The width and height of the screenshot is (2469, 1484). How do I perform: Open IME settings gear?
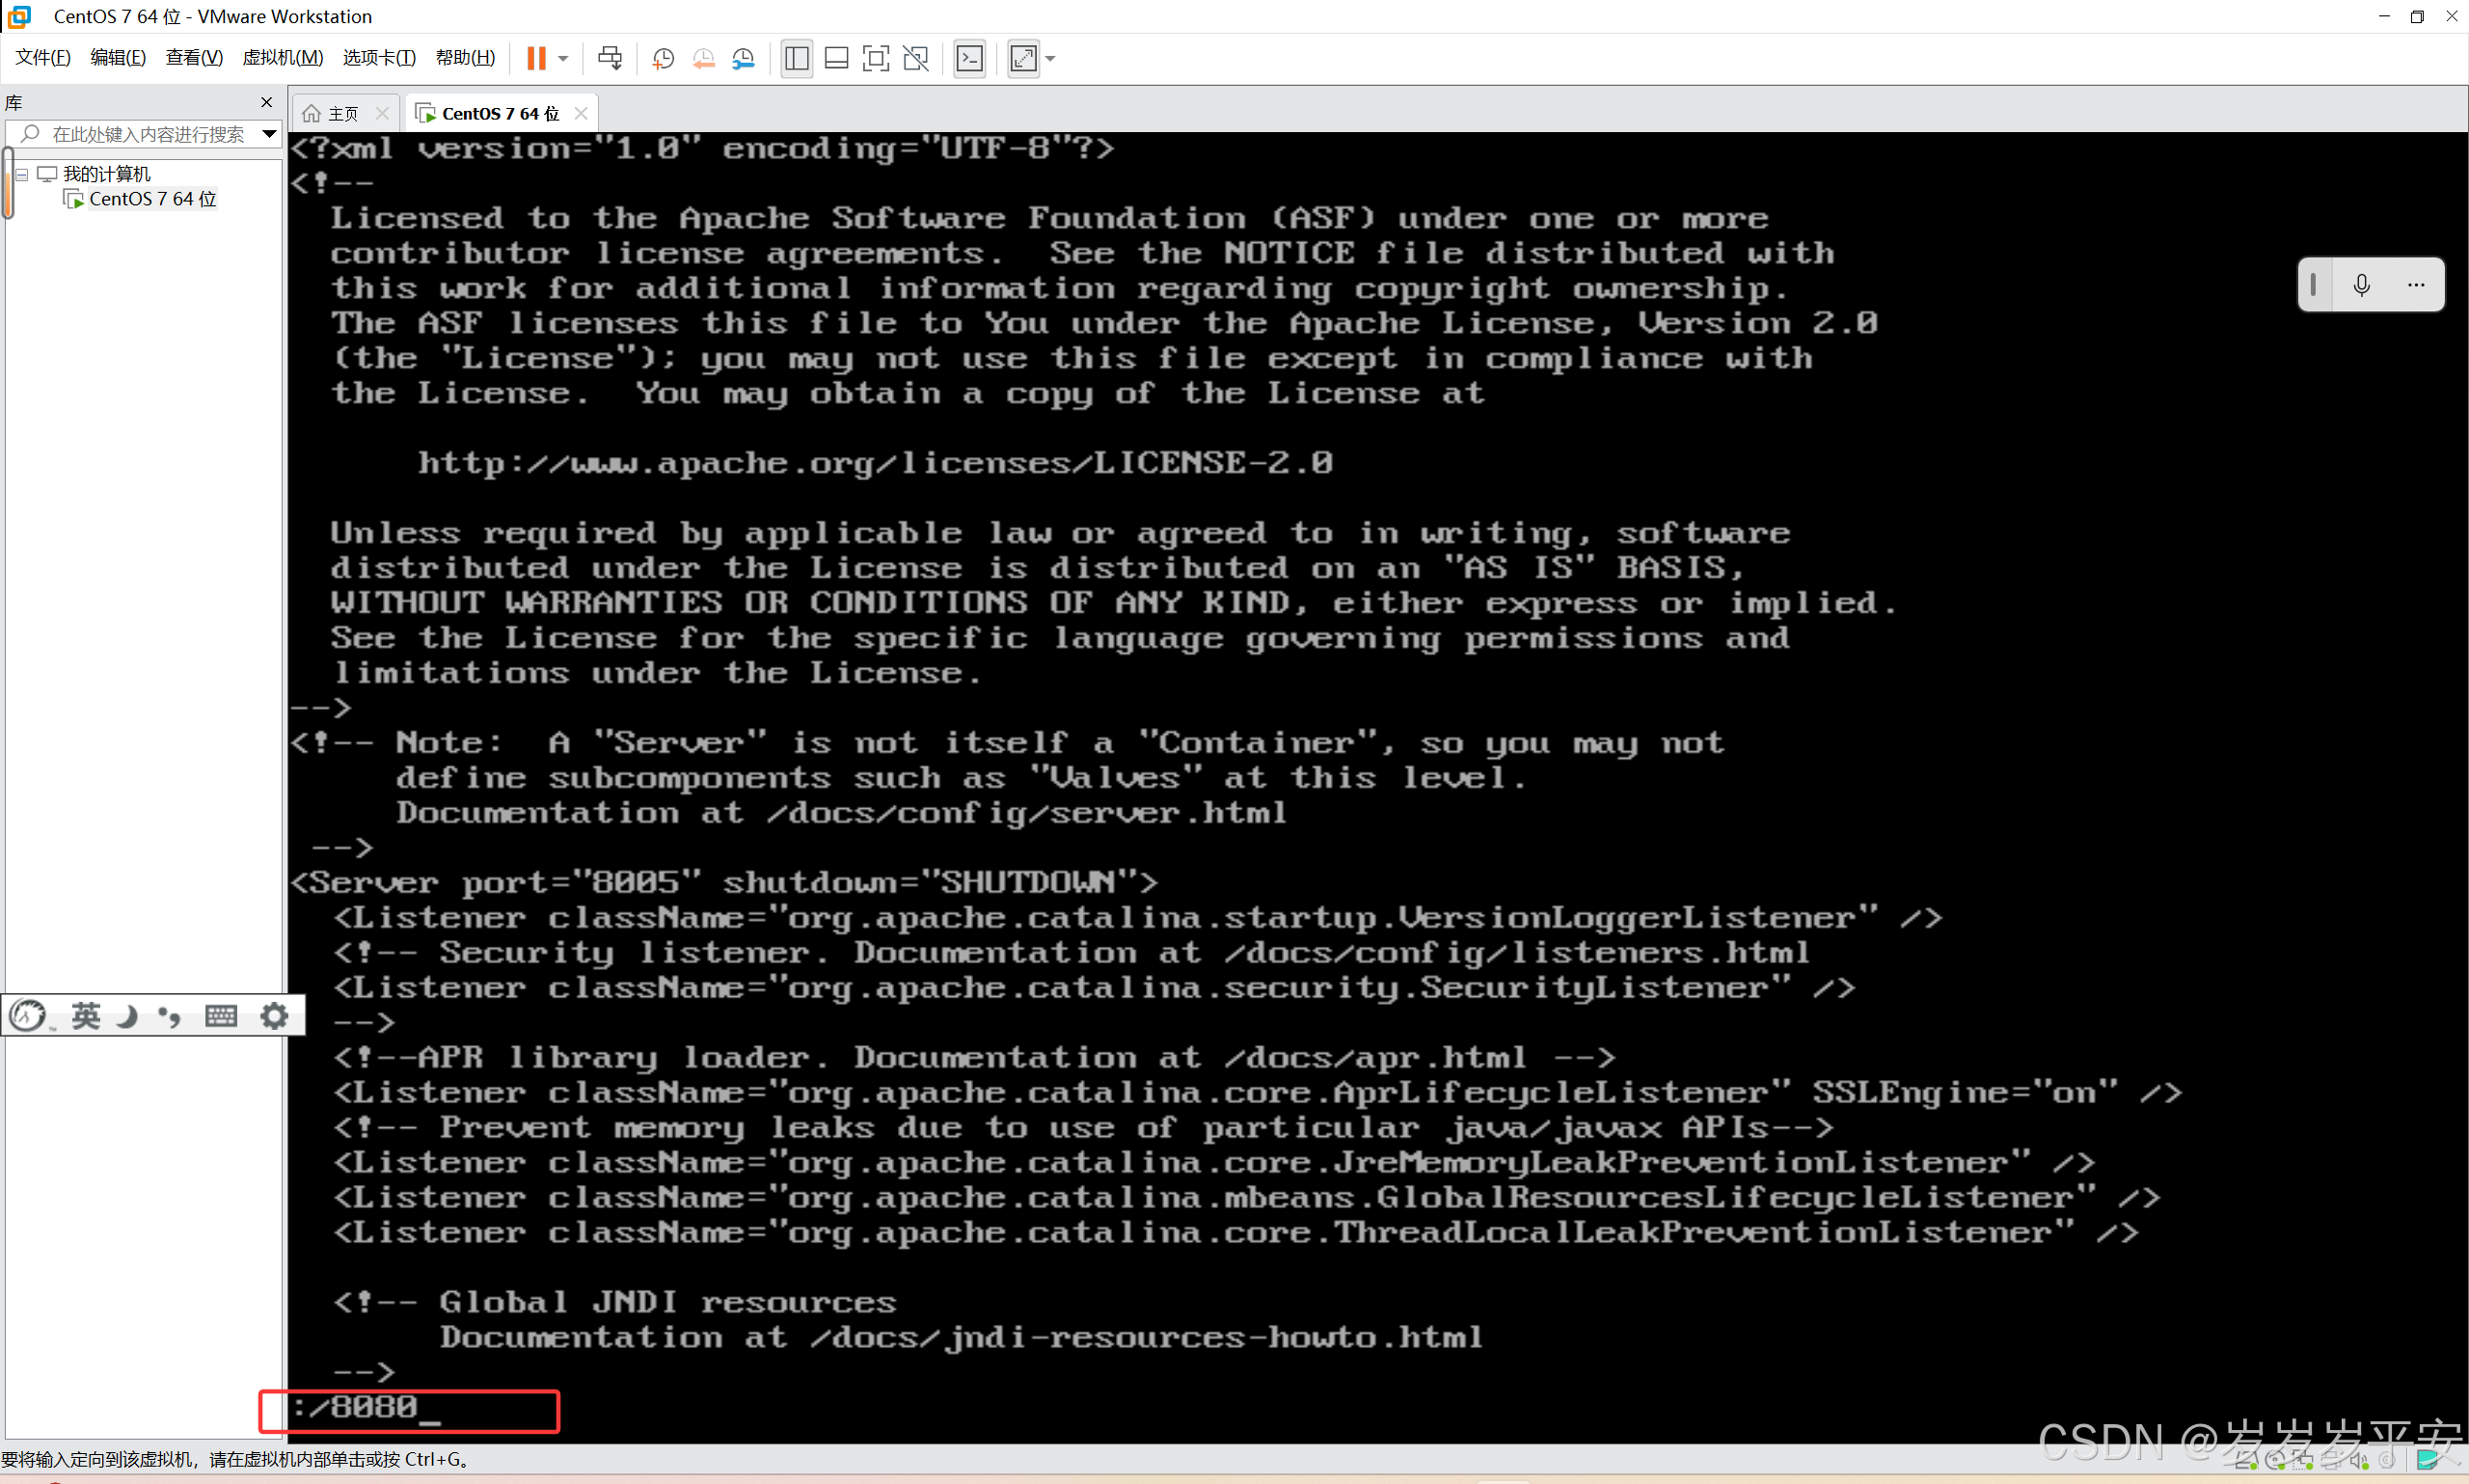click(274, 1016)
